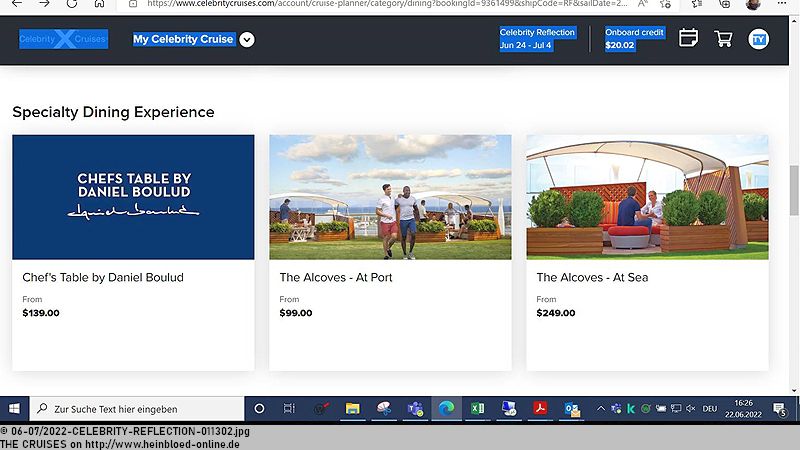
Task: Open Outlook from the taskbar
Action: (572, 409)
